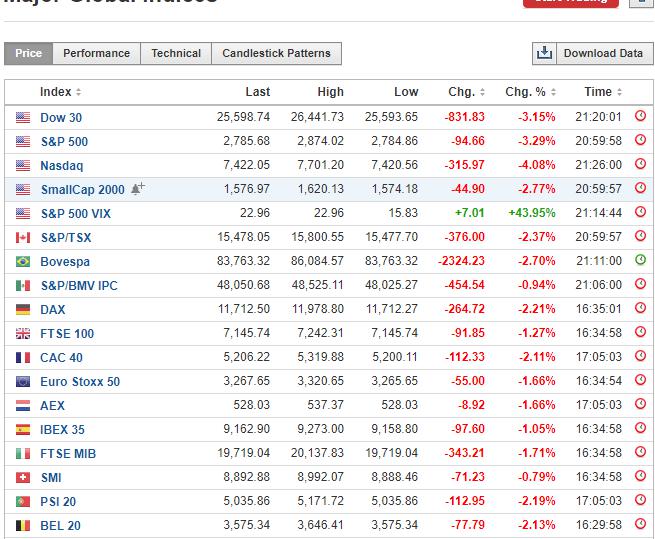Image resolution: width=655 pixels, height=539 pixels.
Task: Sort by the Time column arrows
Action: coord(619,92)
